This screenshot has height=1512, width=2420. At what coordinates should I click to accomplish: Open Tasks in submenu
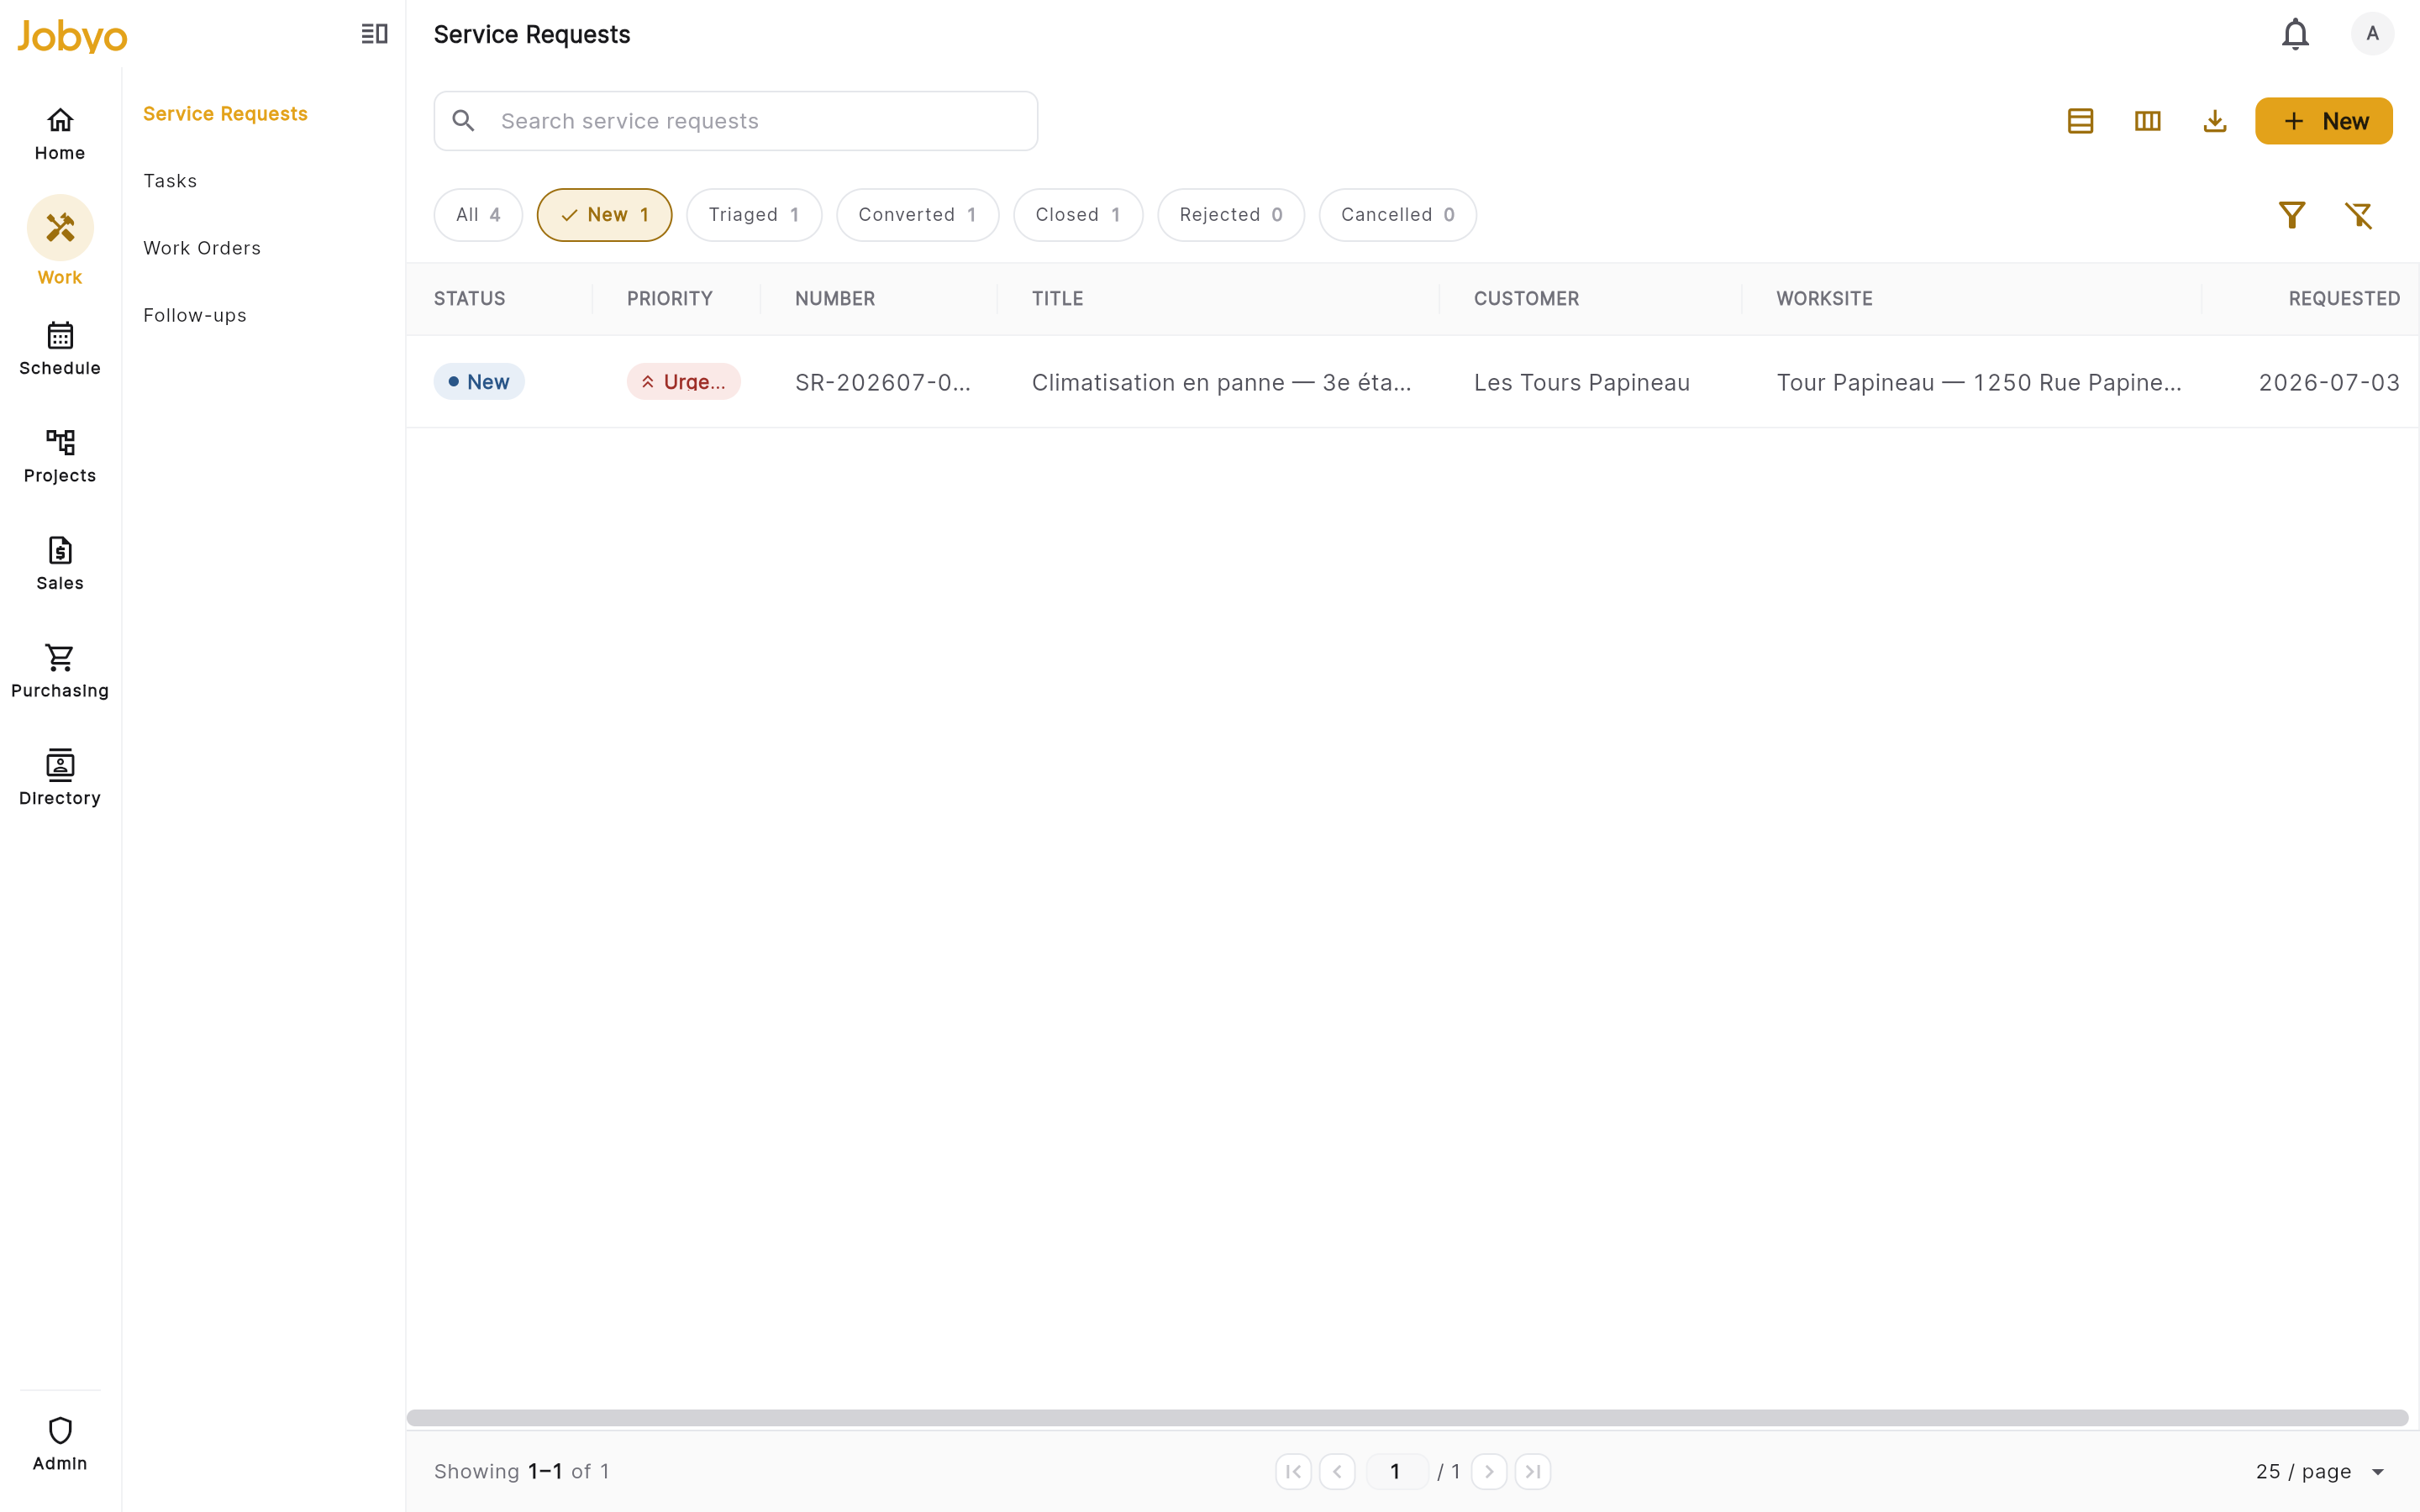(170, 181)
